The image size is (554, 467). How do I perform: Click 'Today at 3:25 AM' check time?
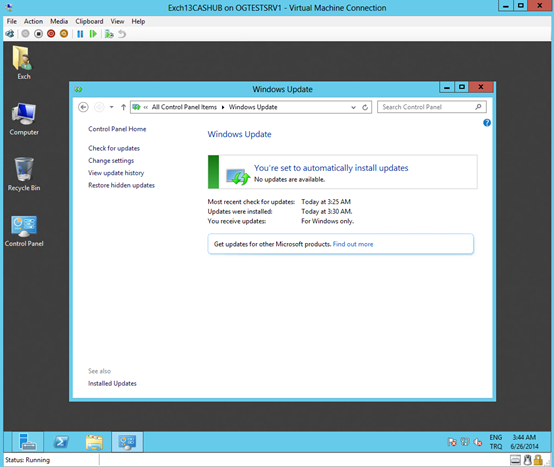(326, 202)
